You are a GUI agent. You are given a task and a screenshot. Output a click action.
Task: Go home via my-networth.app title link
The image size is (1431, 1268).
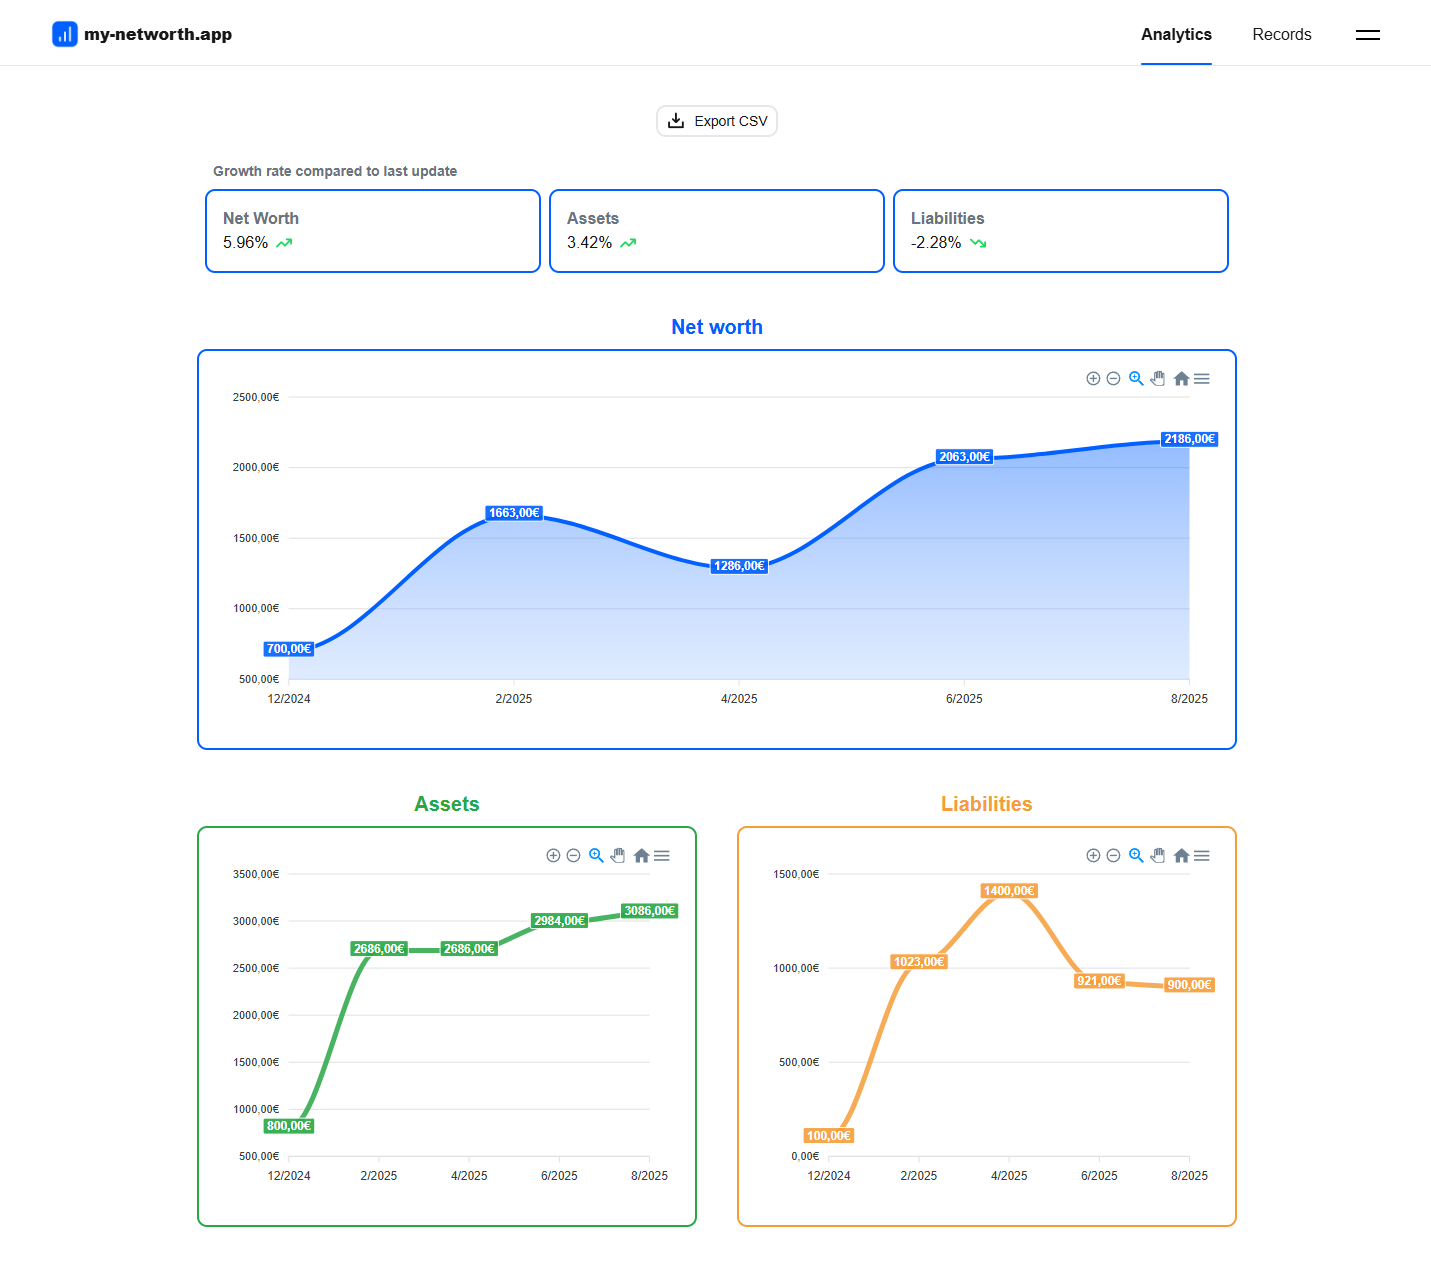pyautogui.click(x=158, y=34)
